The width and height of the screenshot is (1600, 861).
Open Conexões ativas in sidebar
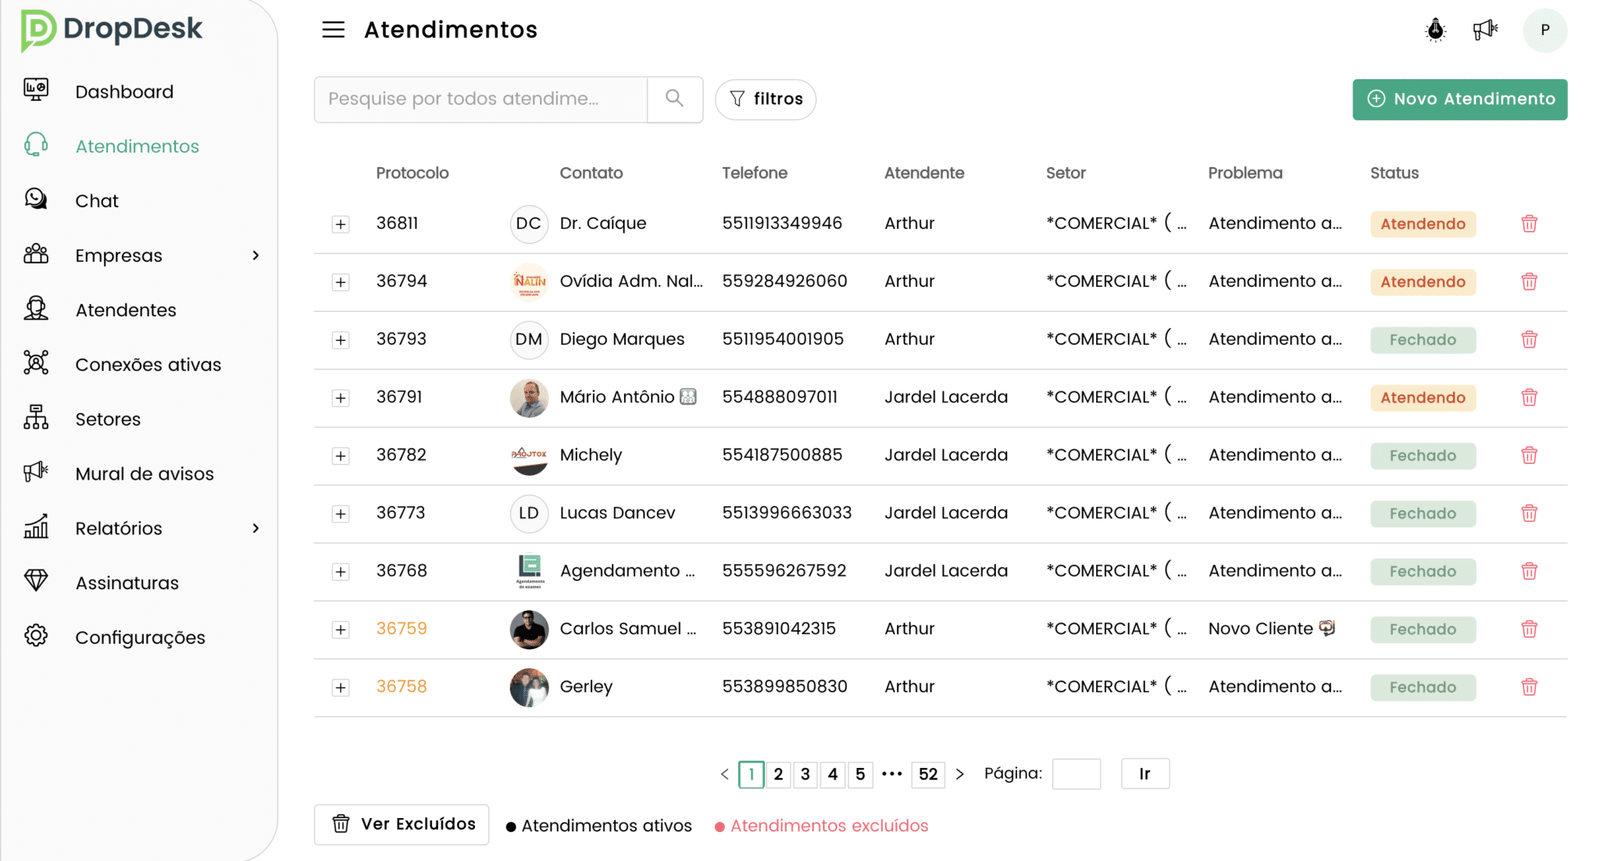tap(148, 365)
